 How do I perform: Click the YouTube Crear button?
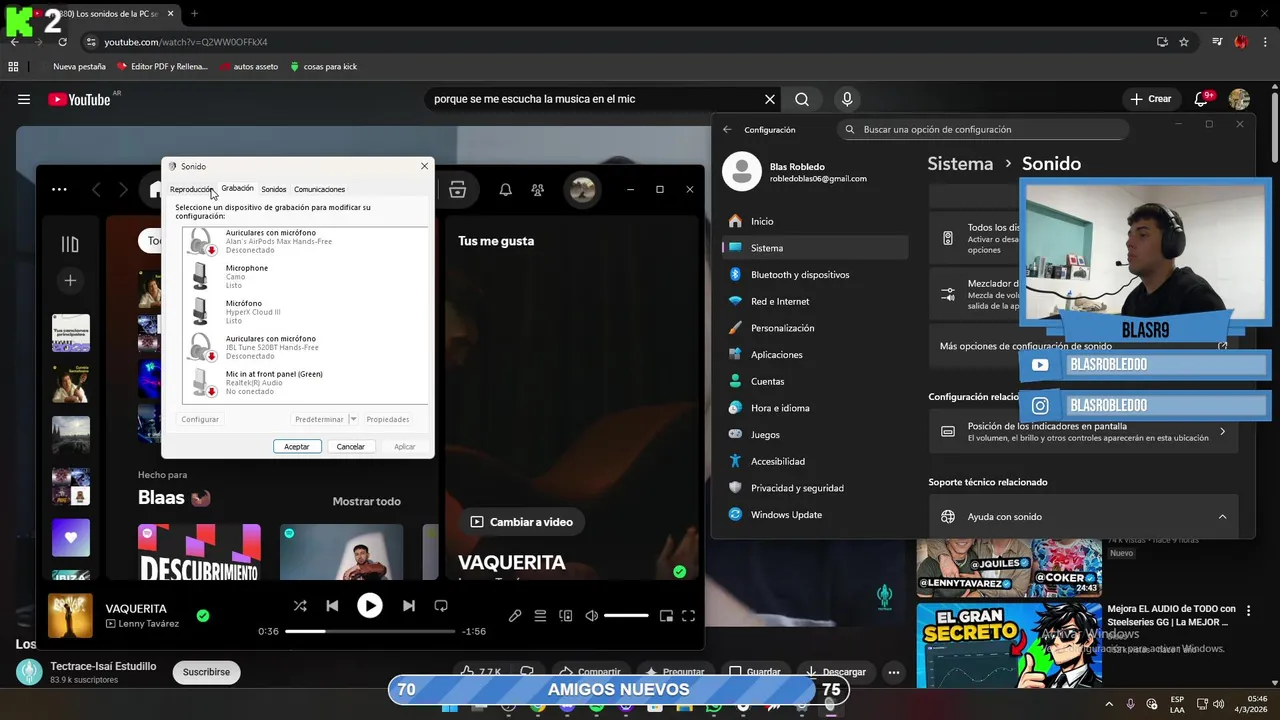click(x=1150, y=99)
